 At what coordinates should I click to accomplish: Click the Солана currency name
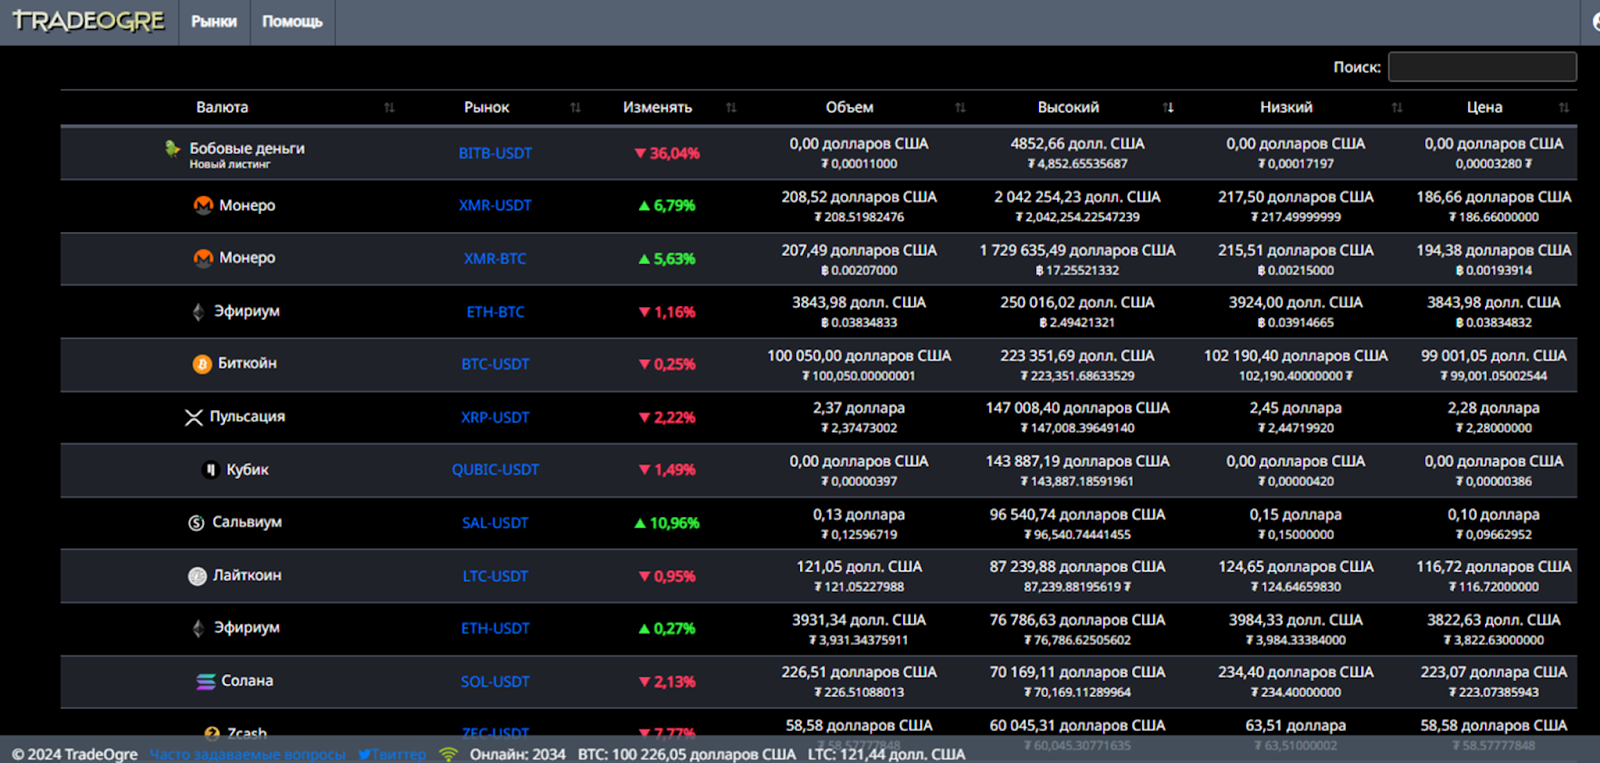point(247,680)
